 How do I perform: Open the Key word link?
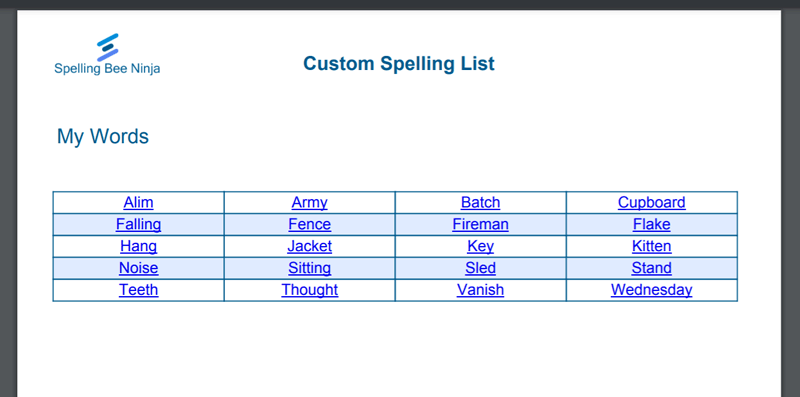480,246
